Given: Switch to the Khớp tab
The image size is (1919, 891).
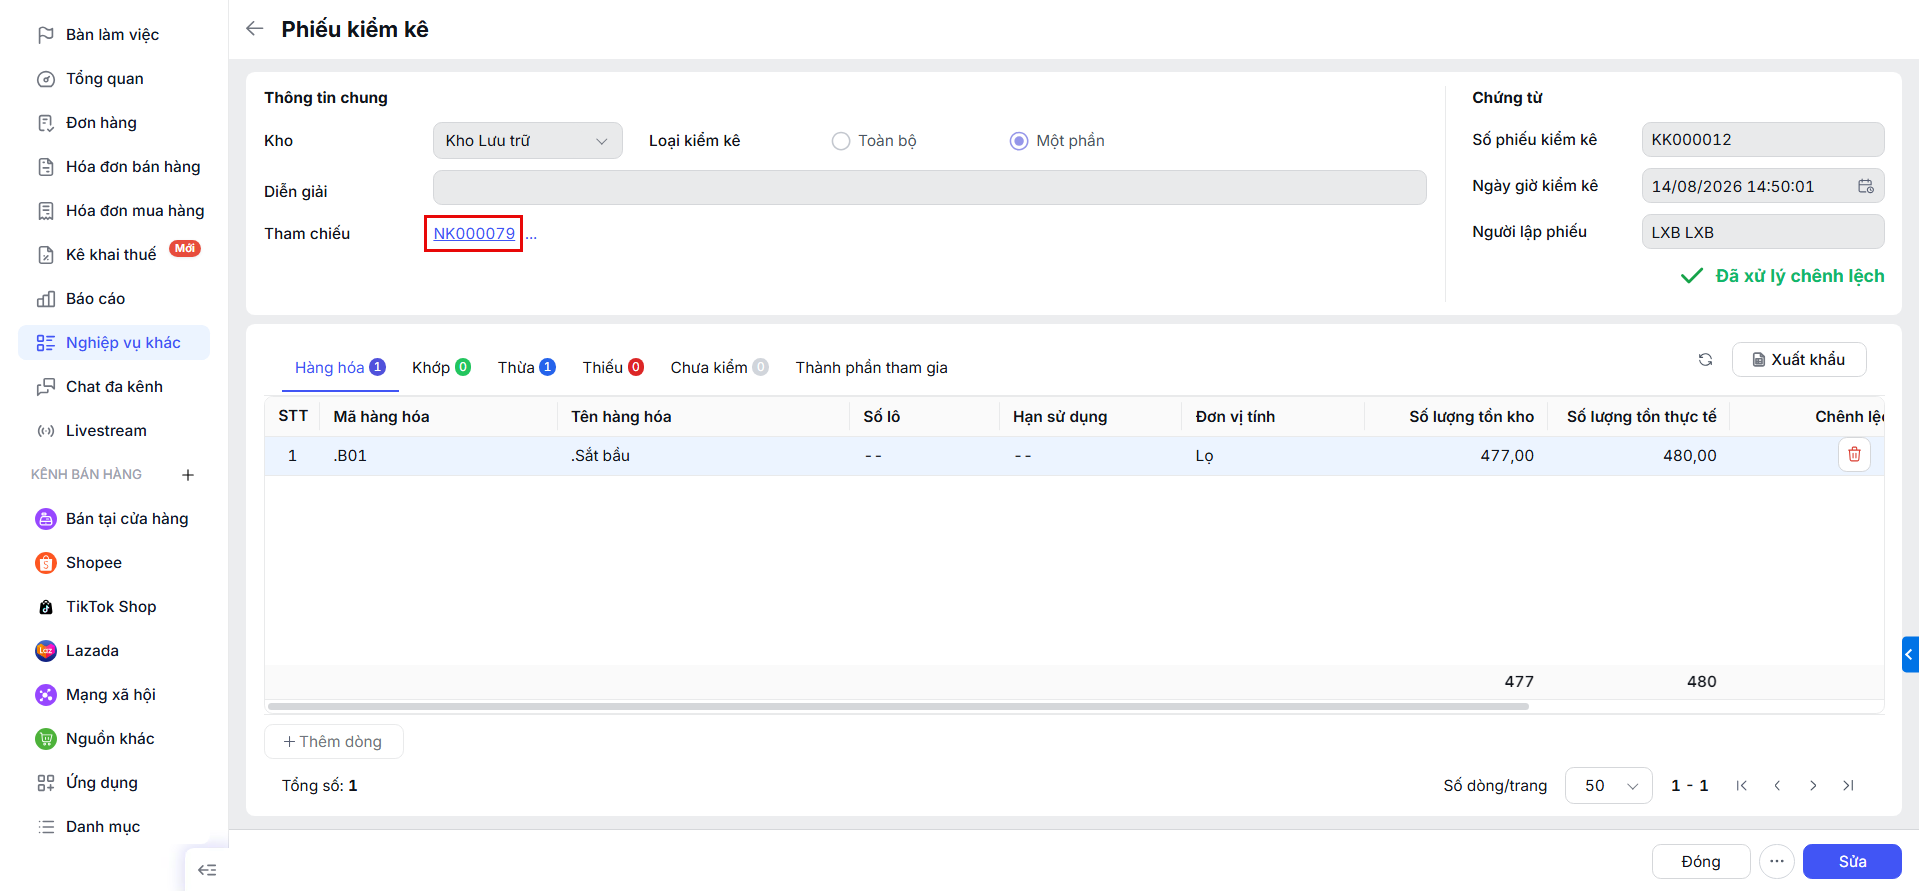Looking at the screenshot, I should click(441, 368).
